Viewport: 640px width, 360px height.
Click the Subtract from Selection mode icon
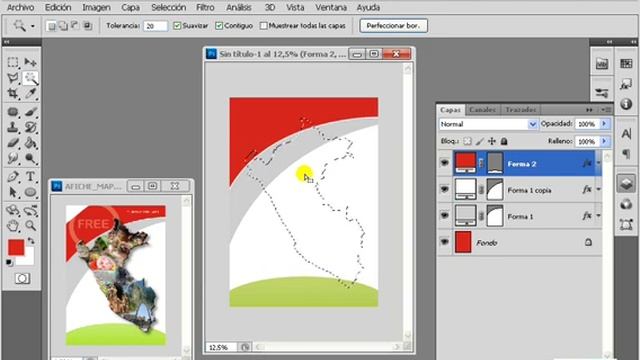pyautogui.click(x=75, y=26)
